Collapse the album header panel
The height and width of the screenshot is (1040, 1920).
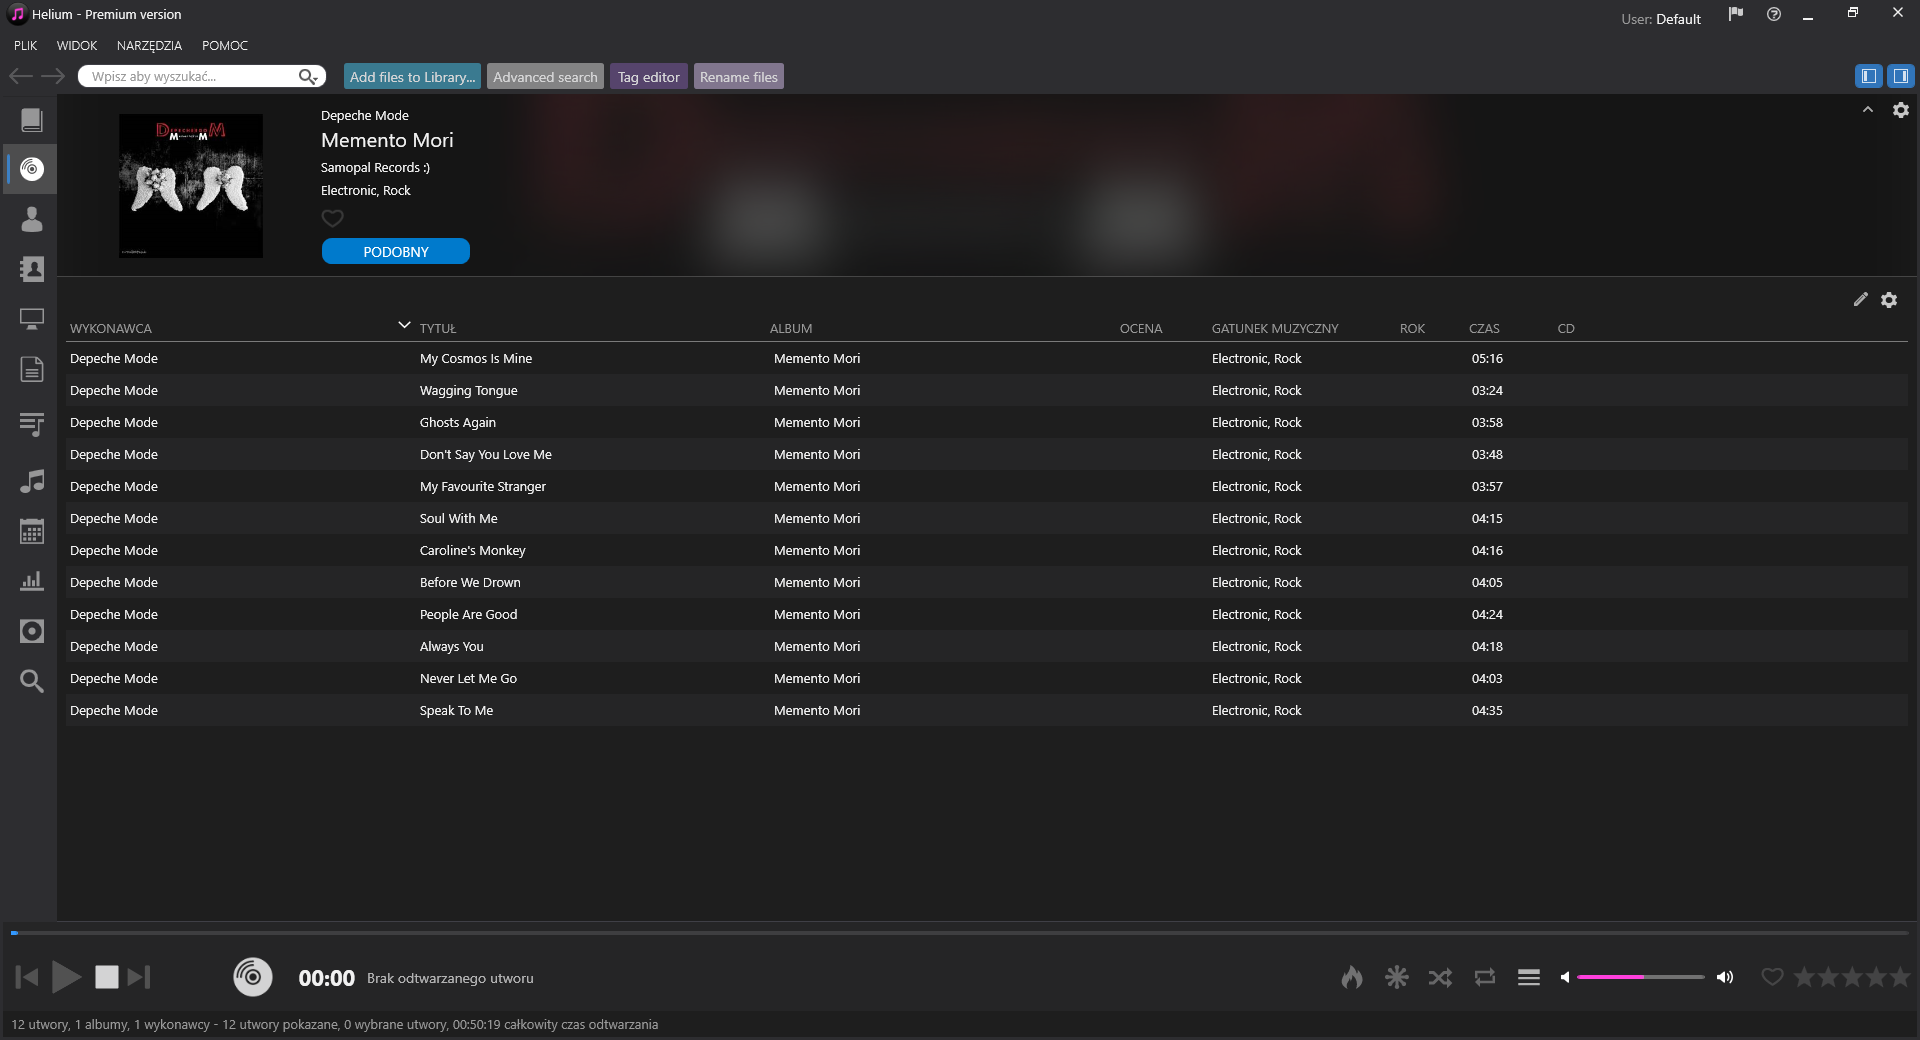coord(1868,110)
